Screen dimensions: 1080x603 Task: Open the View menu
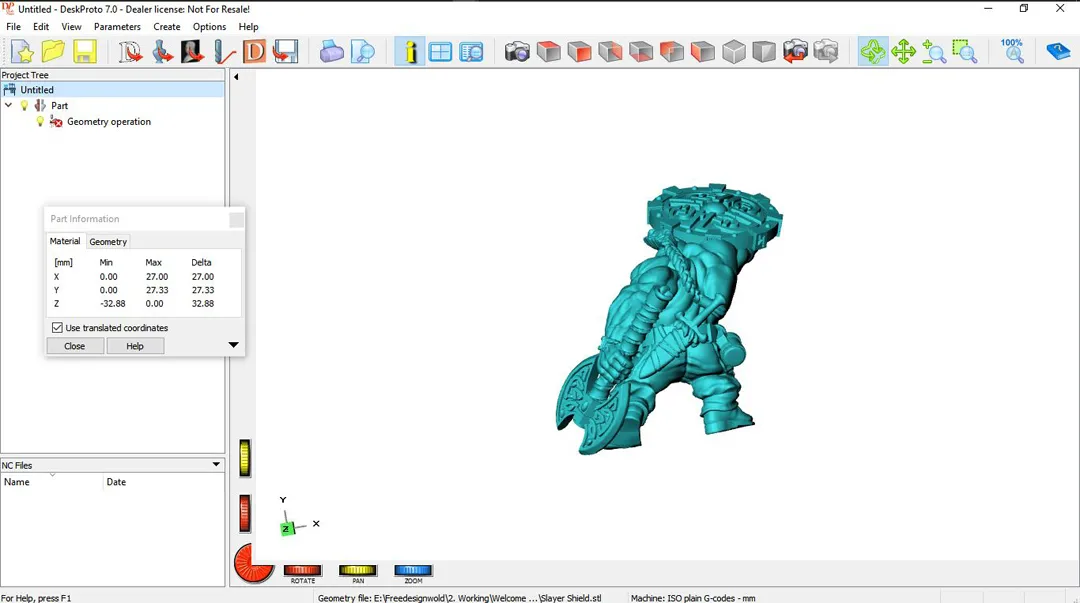coord(71,27)
